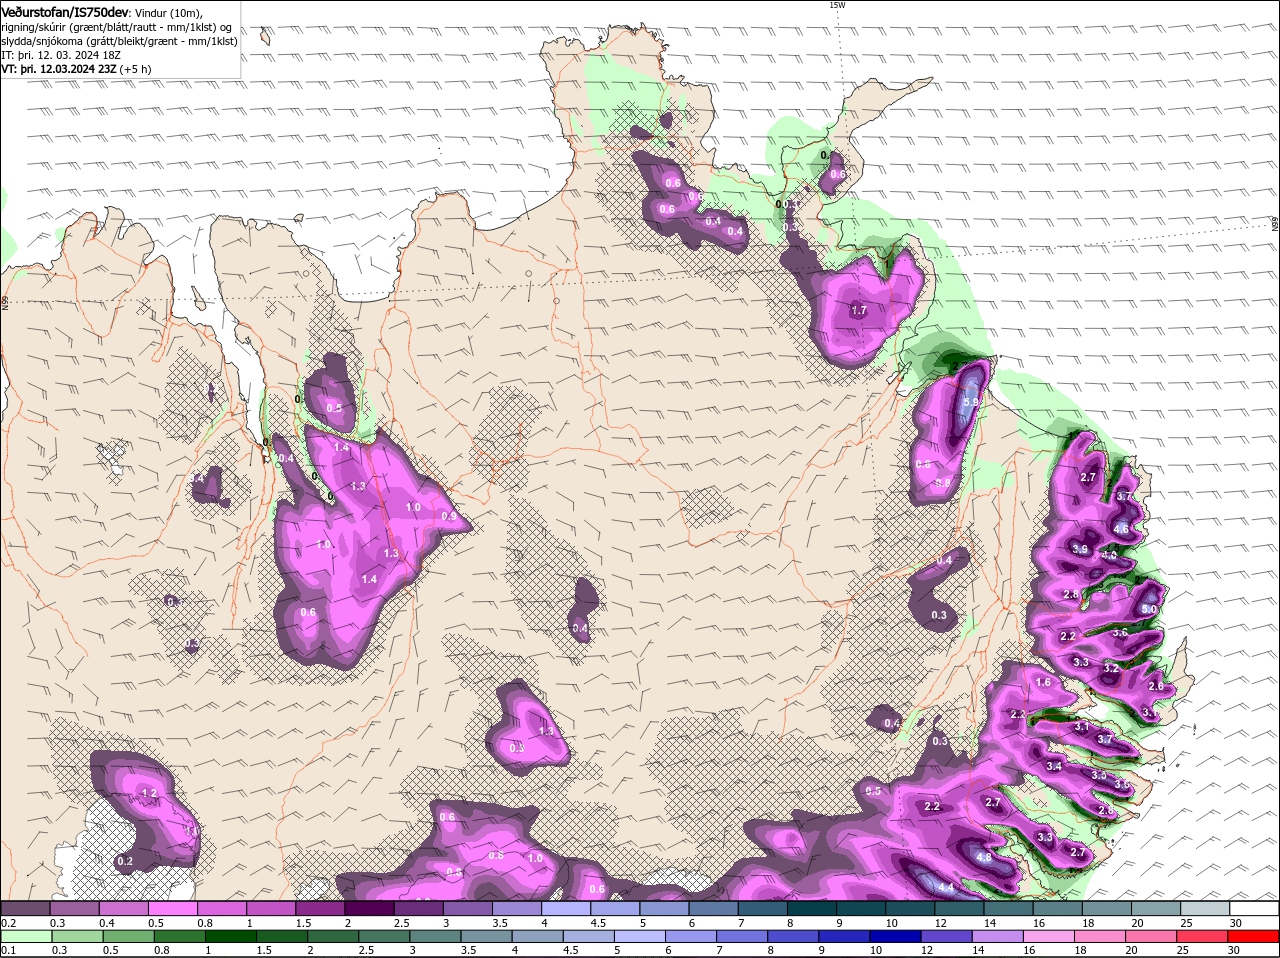The width and height of the screenshot is (1280, 958).
Task: Select the dark mauve swatch at 0.2 on snow scale
Action: click(x=25, y=909)
